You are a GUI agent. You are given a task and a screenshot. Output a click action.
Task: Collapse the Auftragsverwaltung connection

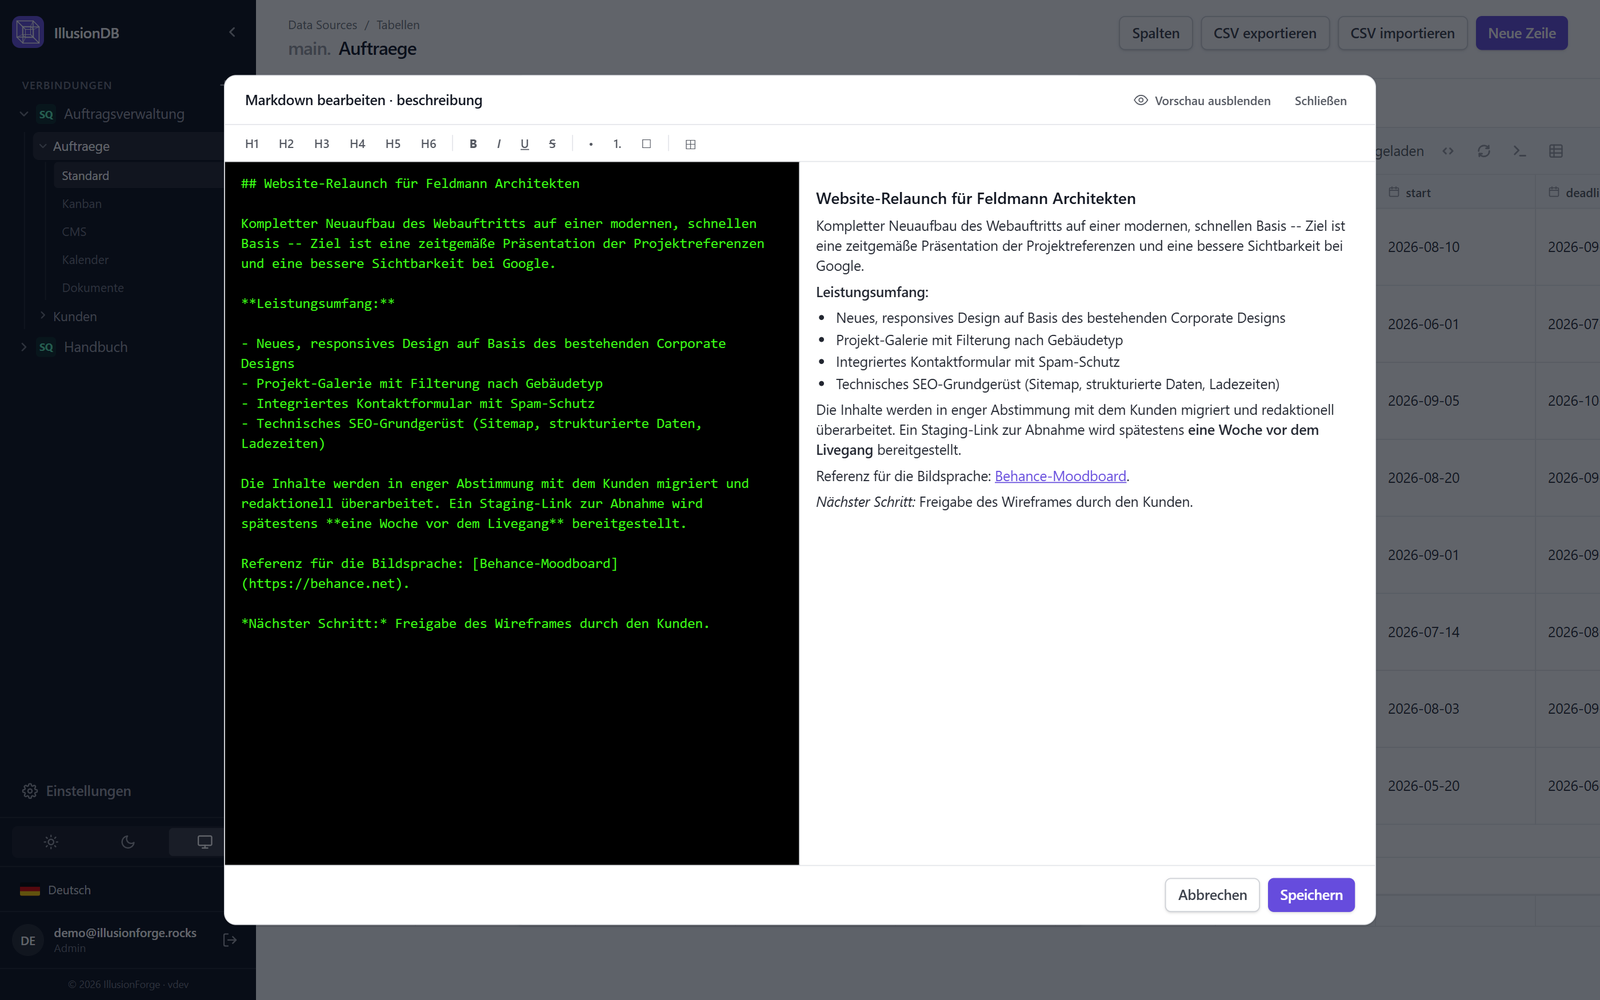(x=24, y=114)
